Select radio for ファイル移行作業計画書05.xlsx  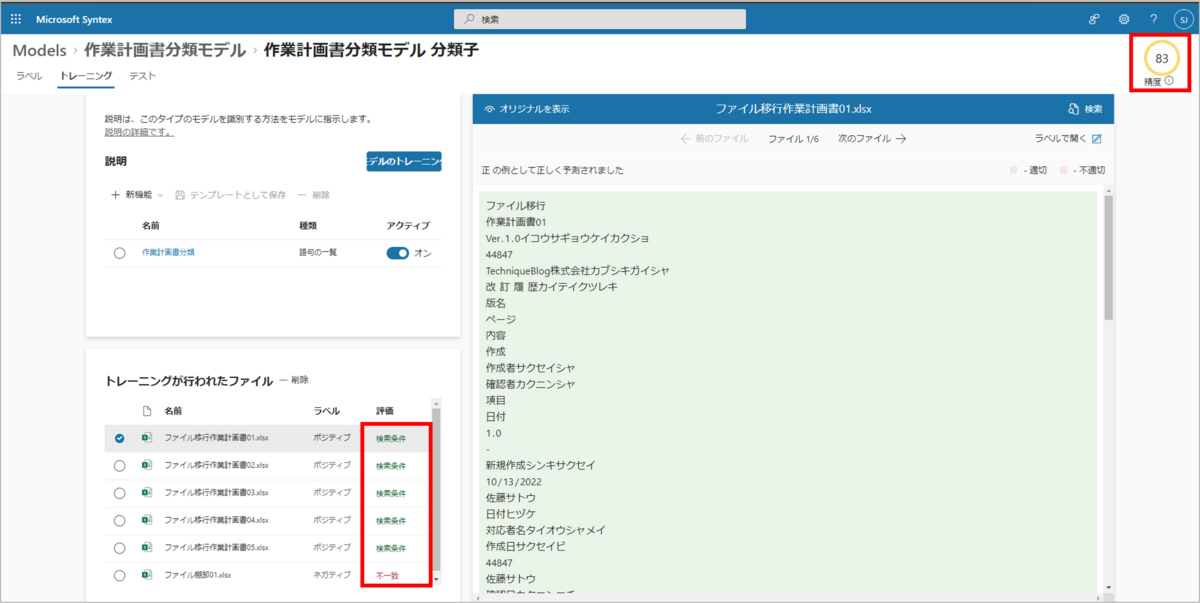point(120,548)
